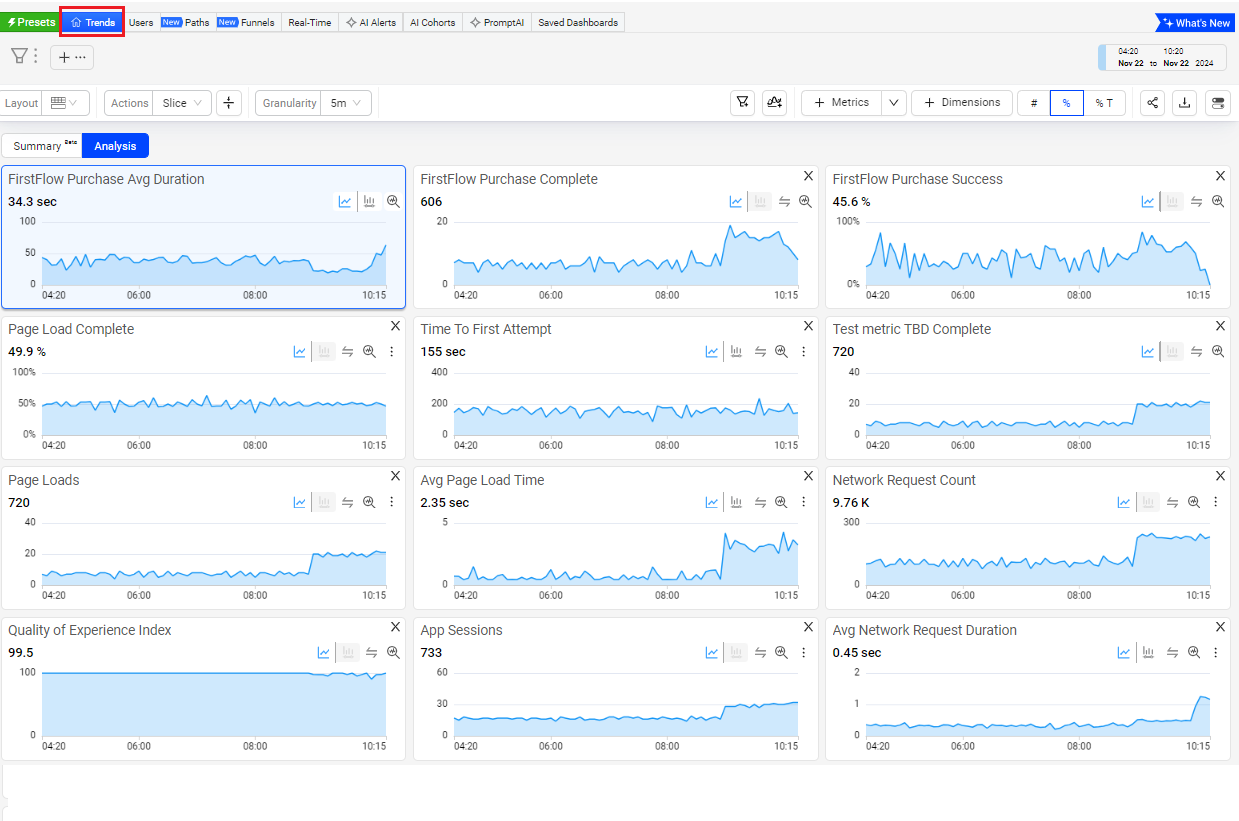
Task: Click the filter funnel icon near Presets
Action: coord(19,56)
